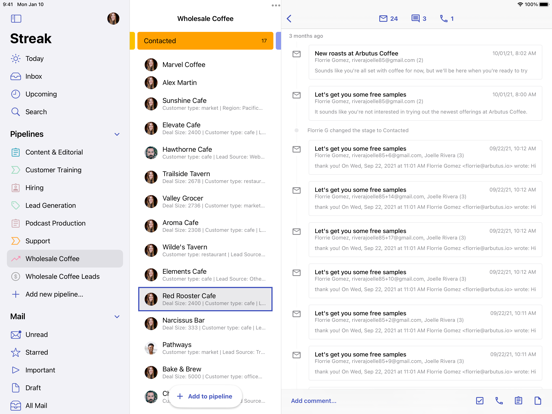Add meeting notes with clipboard icon
552x414 pixels.
pos(518,401)
